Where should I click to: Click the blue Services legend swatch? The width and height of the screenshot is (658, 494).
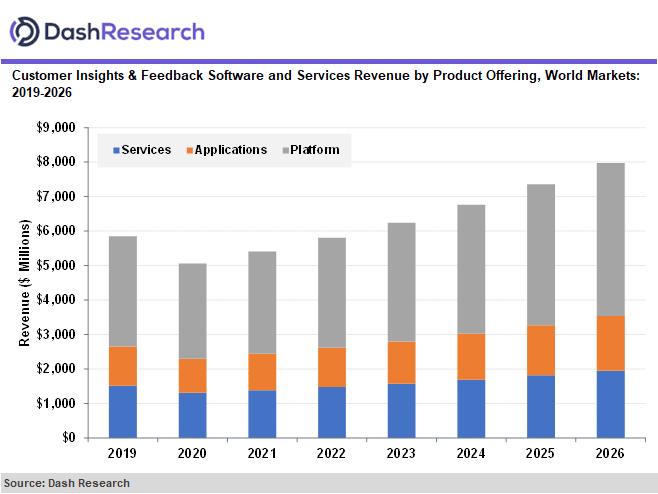116,151
